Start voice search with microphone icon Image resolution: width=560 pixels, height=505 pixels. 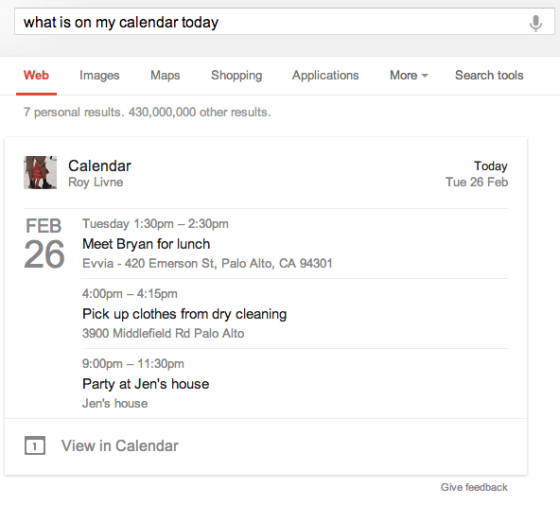click(535, 23)
